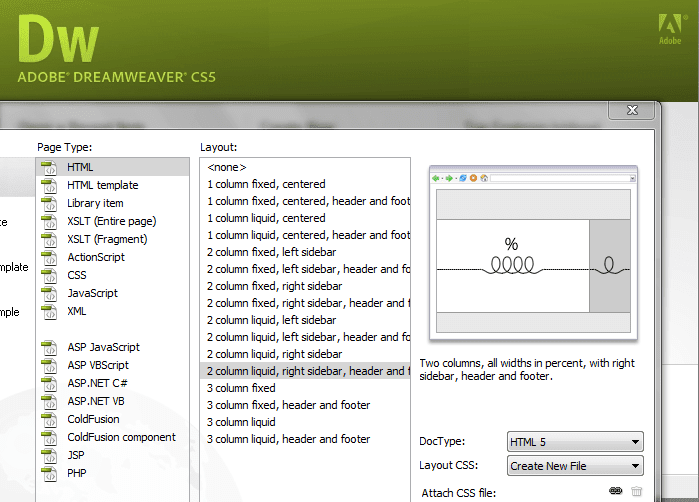Select 2 column fixed, left sidebar, header and footer
Viewport: 699px width, 502px height.
305,269
